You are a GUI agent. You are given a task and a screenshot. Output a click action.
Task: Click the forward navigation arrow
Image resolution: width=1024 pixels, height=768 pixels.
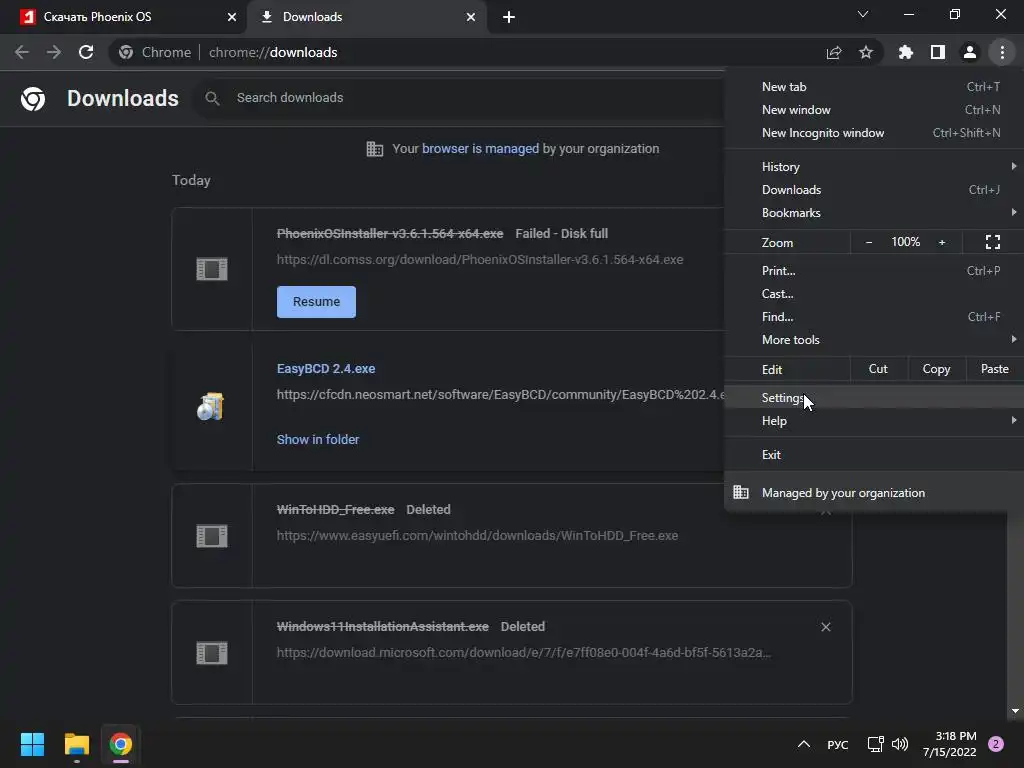click(54, 52)
